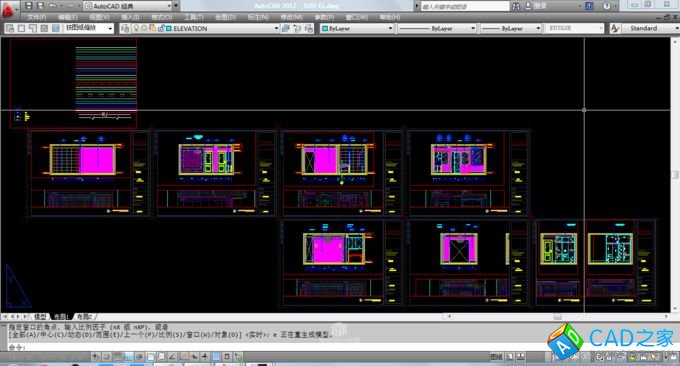This screenshot has height=366, width=680.
Task: Open the ByLayer color control swatch
Action: point(356,28)
